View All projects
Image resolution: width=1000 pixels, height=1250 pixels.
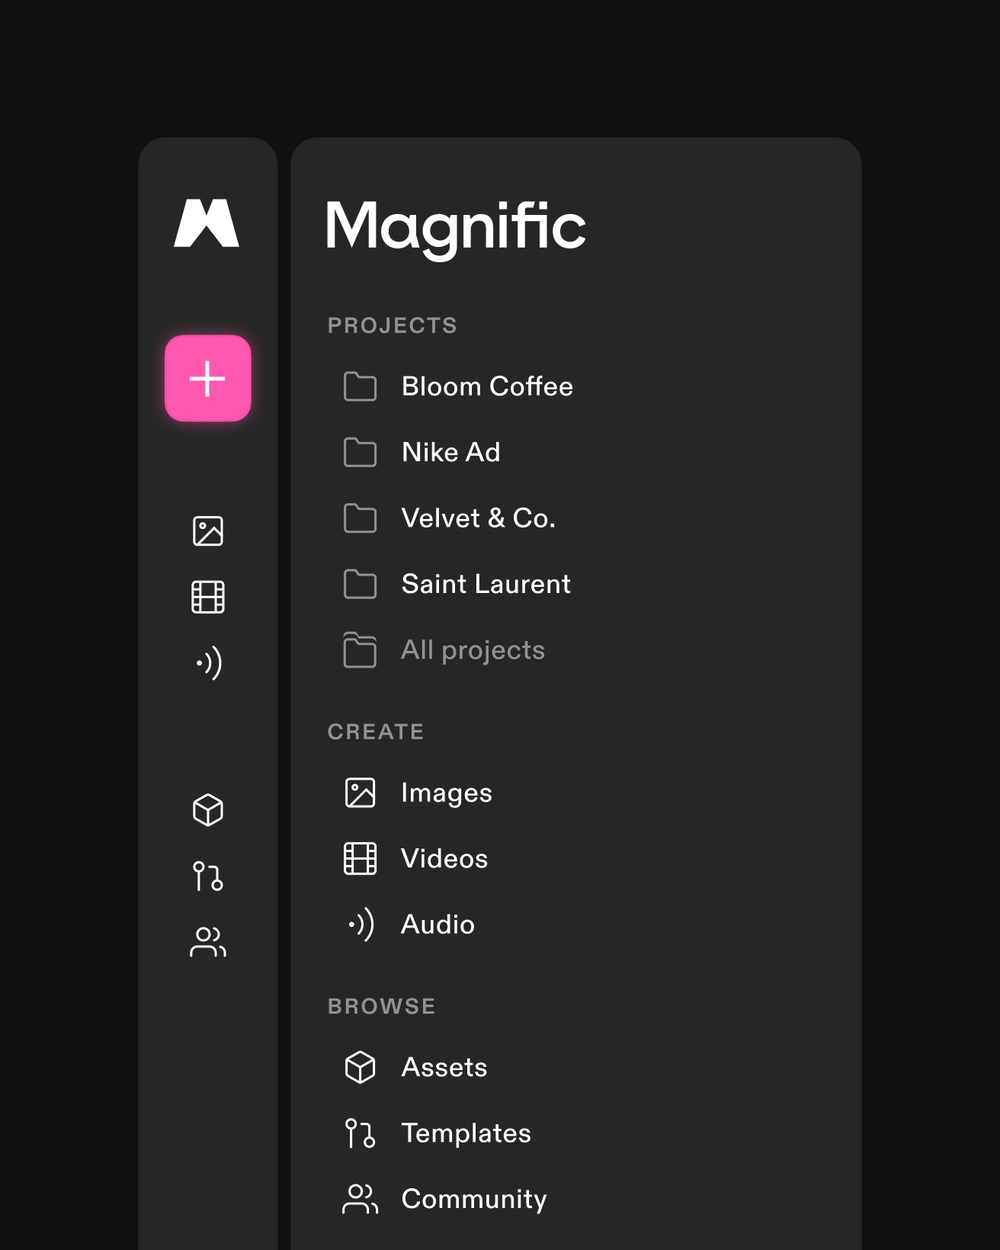[473, 651]
